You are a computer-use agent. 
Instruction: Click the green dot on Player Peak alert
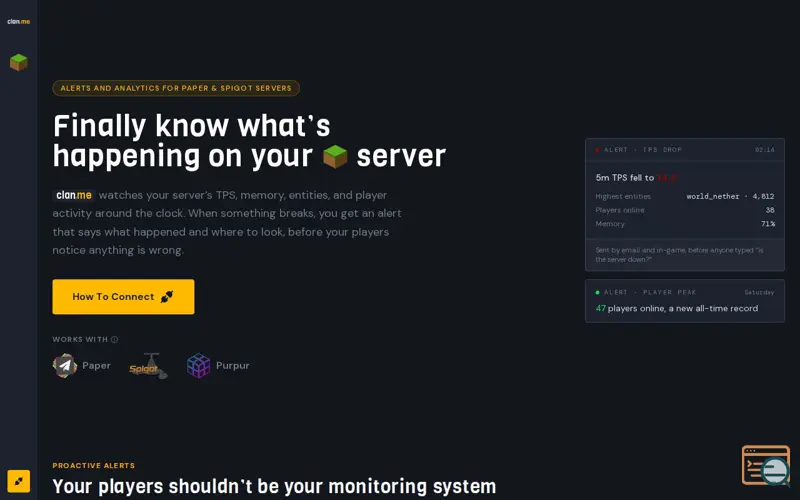pyautogui.click(x=597, y=292)
